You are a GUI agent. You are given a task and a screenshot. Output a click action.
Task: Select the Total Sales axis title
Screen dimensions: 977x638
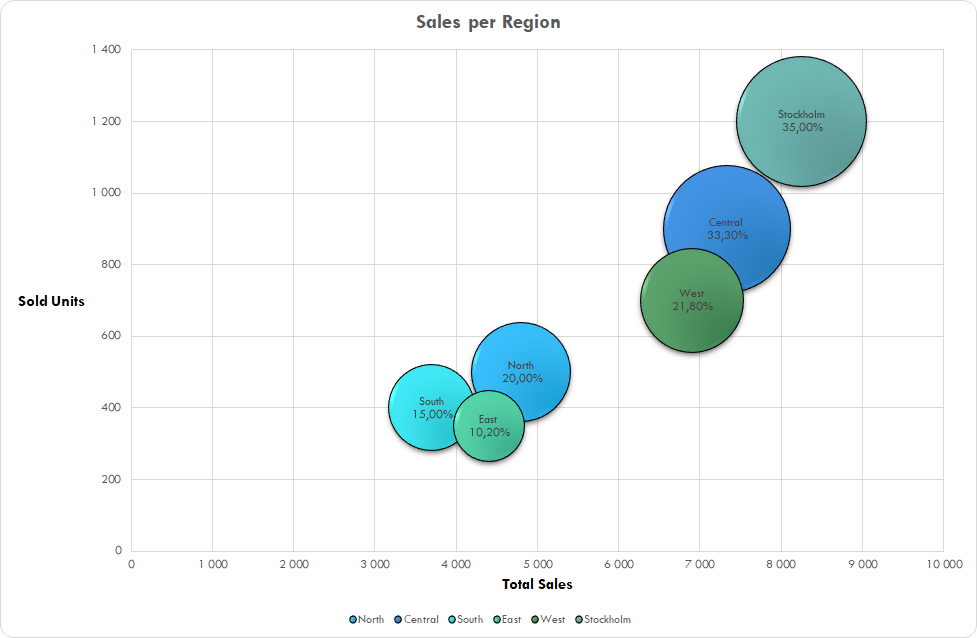(x=537, y=584)
